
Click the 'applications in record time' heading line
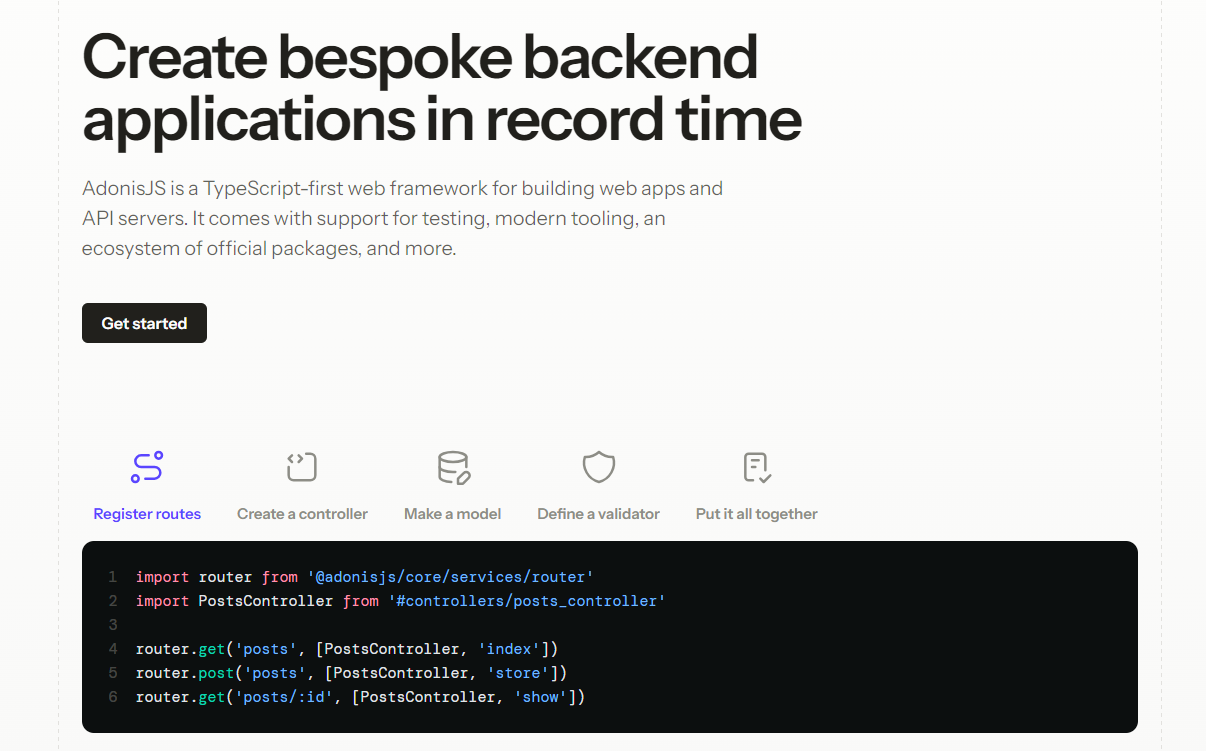[442, 120]
